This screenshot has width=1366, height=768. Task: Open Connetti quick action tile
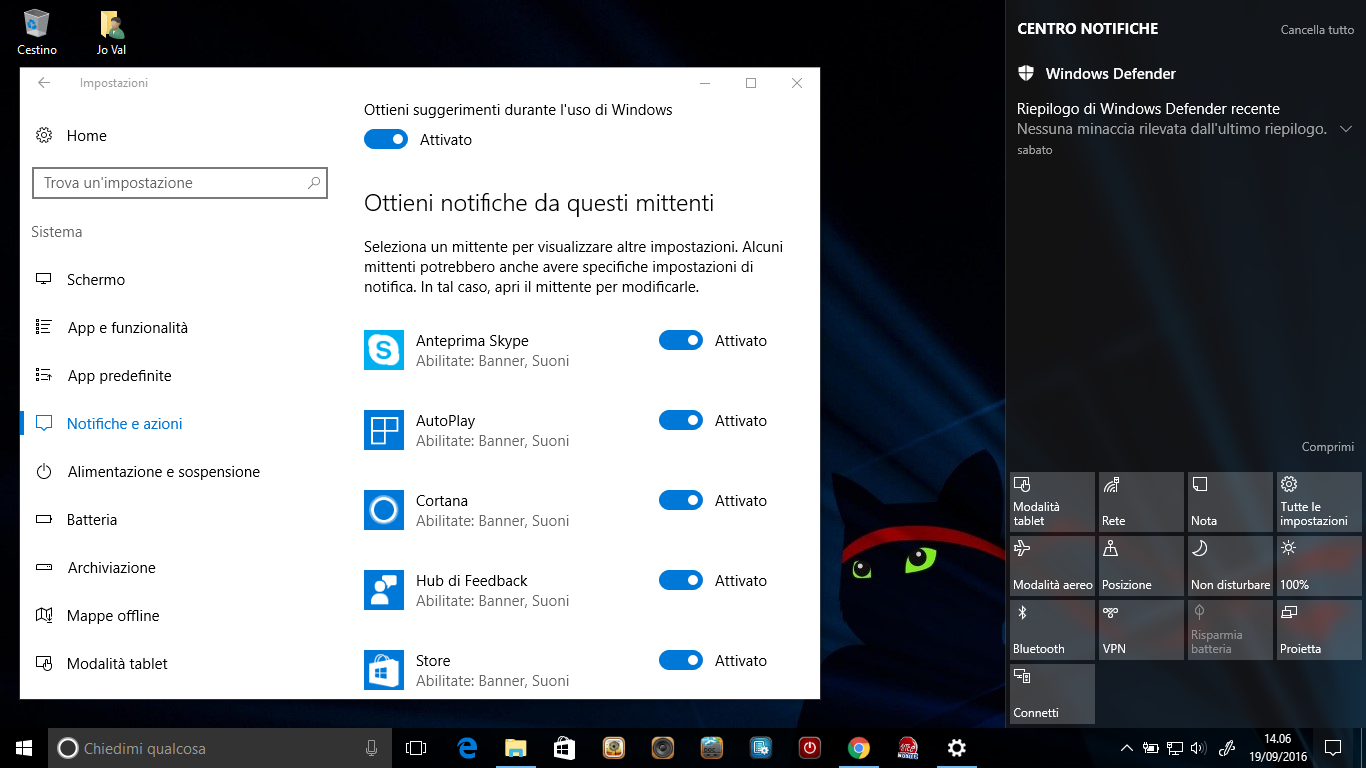pos(1052,694)
